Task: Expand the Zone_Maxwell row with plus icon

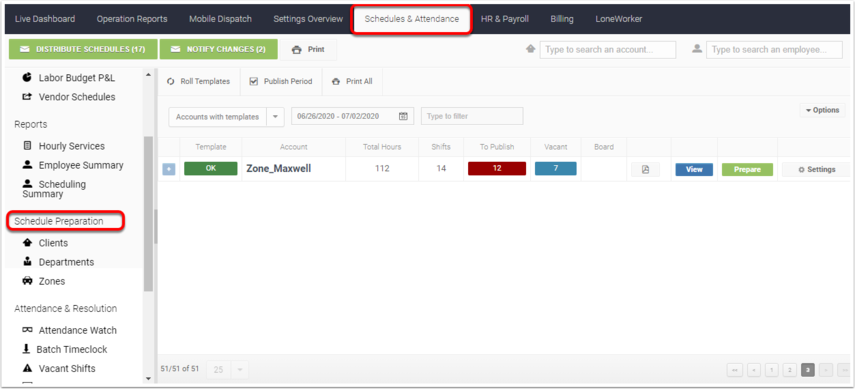Action: (168, 170)
